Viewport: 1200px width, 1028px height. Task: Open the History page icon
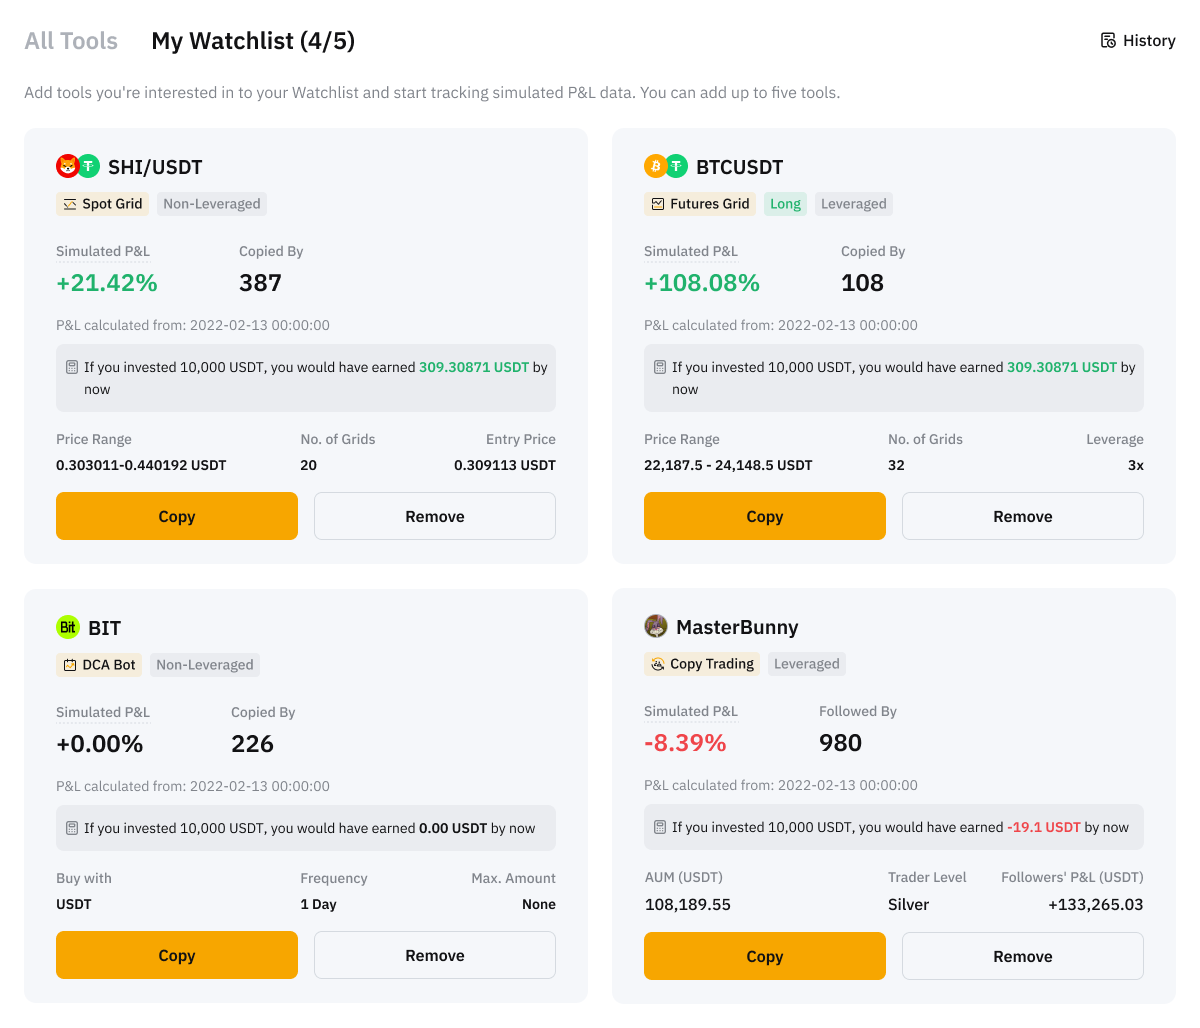tap(1108, 41)
